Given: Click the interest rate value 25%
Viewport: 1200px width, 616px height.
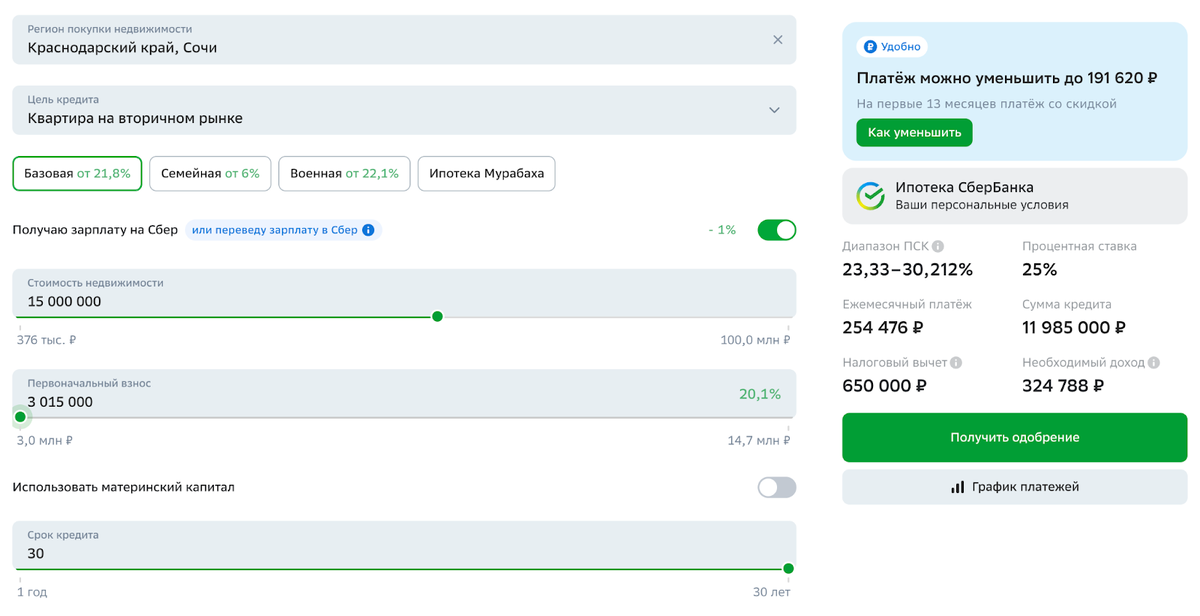Looking at the screenshot, I should [1040, 269].
